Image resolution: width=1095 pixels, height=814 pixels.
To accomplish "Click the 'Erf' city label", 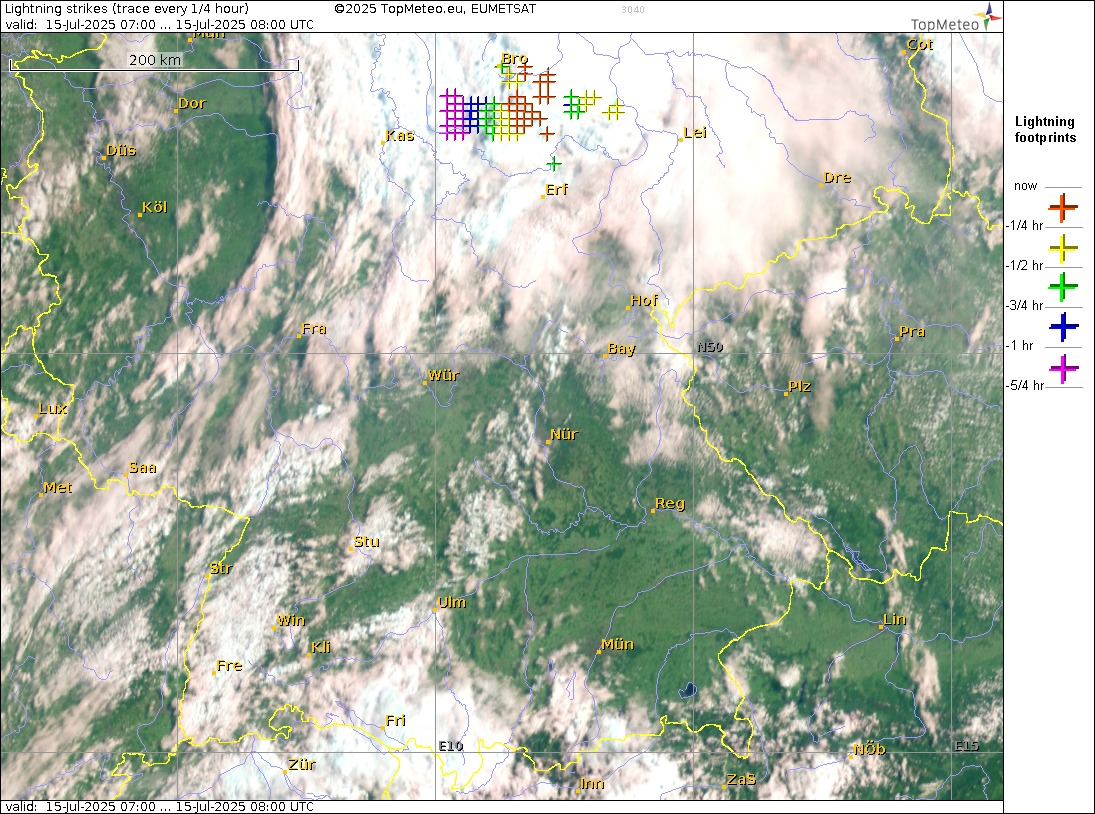I will pyautogui.click(x=557, y=189).
